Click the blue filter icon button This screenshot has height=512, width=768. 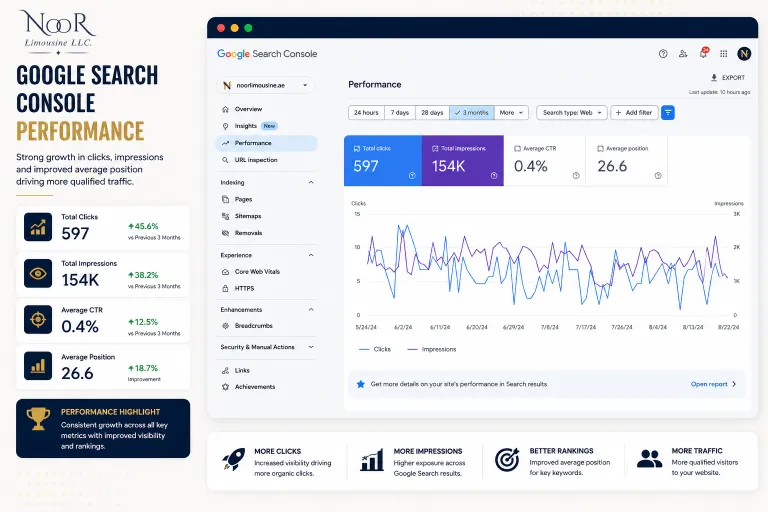[x=668, y=113]
